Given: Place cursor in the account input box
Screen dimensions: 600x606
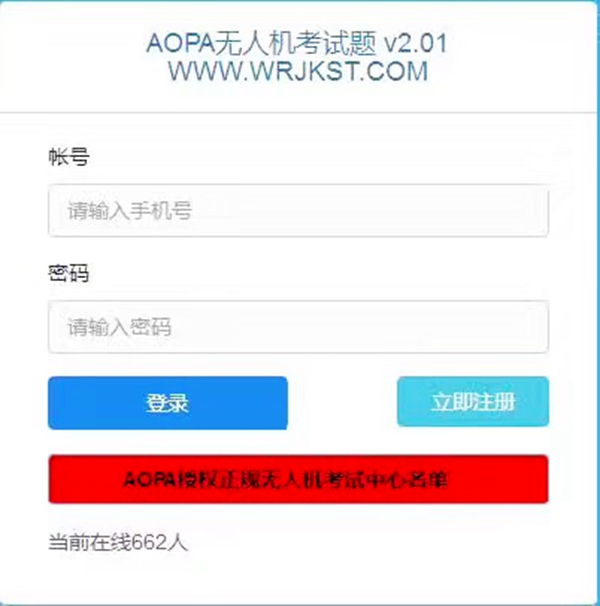Looking at the screenshot, I should [x=298, y=211].
